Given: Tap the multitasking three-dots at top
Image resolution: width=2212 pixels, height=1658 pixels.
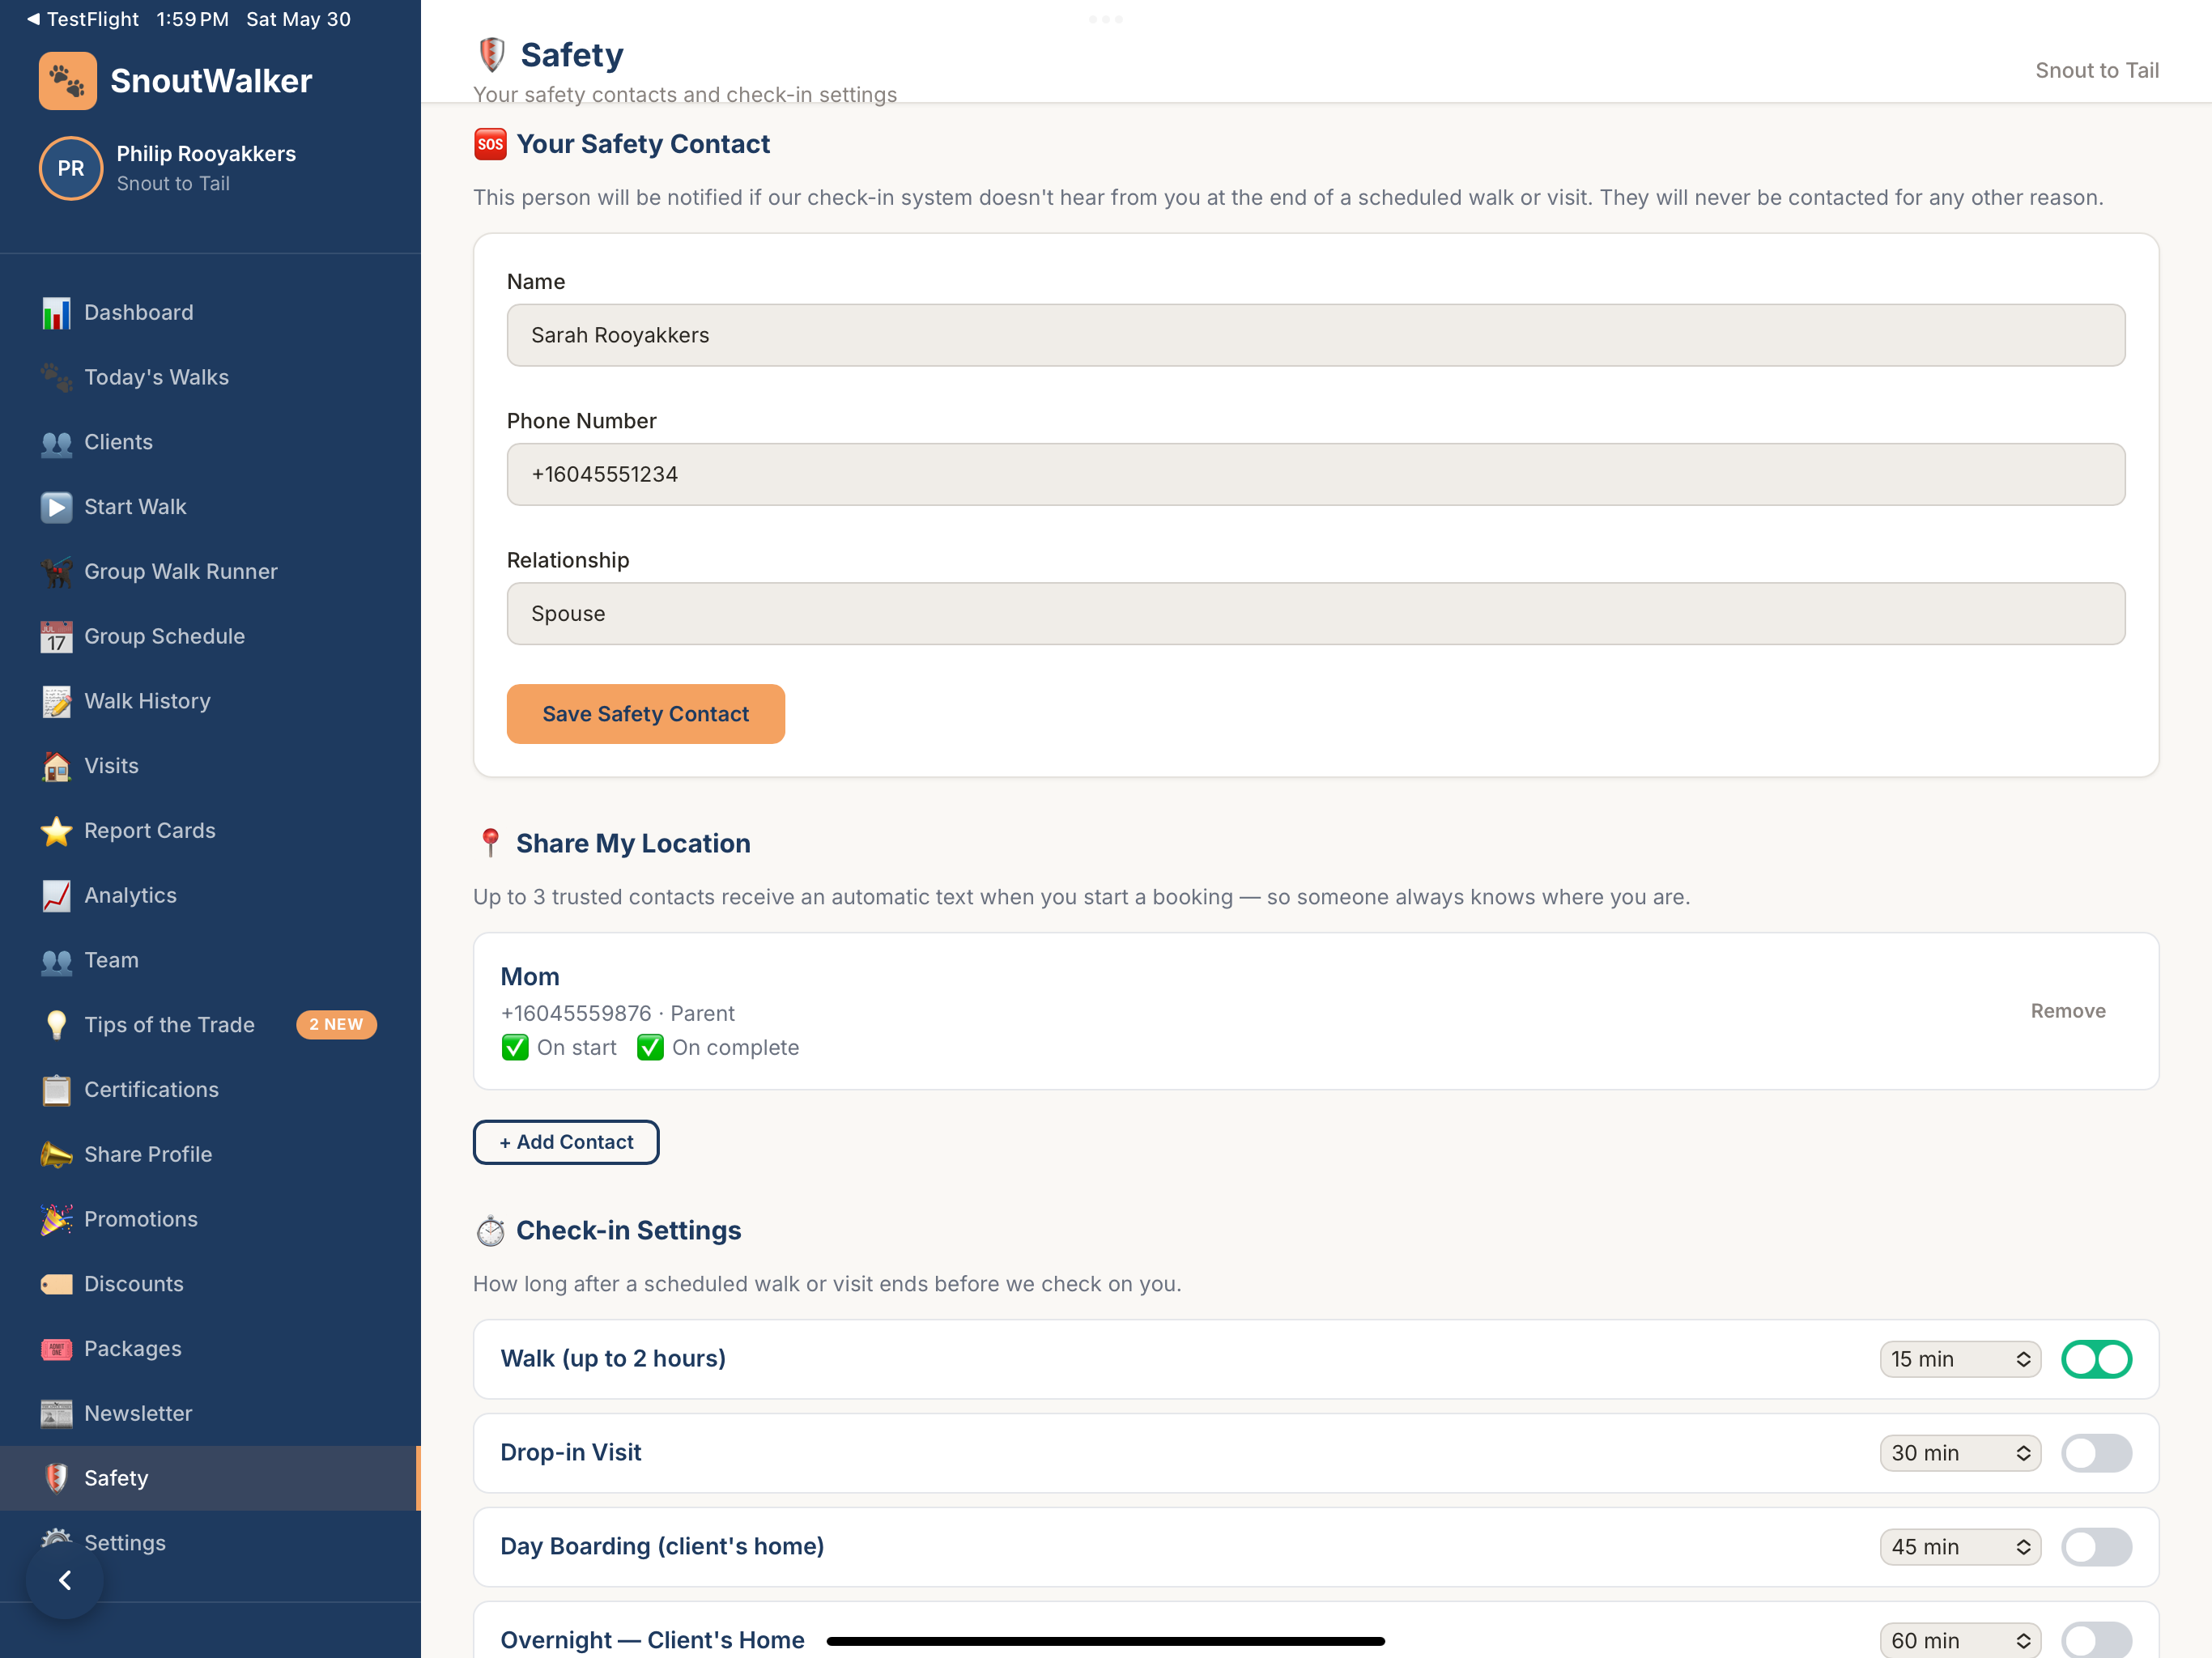Looking at the screenshot, I should pyautogui.click(x=1106, y=19).
